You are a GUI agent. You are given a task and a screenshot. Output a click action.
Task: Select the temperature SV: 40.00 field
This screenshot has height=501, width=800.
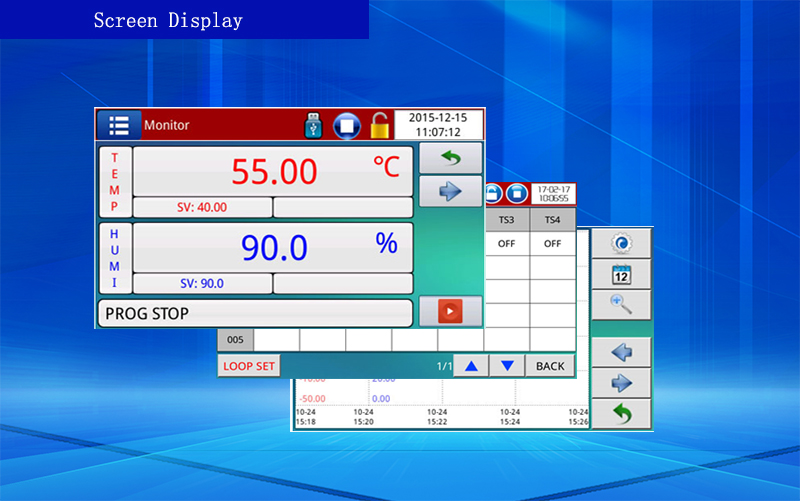(x=203, y=207)
